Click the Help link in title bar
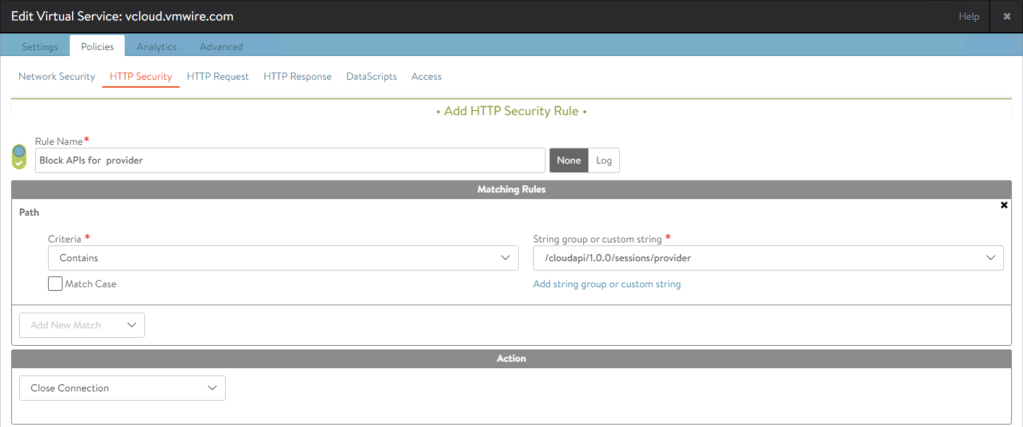 [x=968, y=17]
